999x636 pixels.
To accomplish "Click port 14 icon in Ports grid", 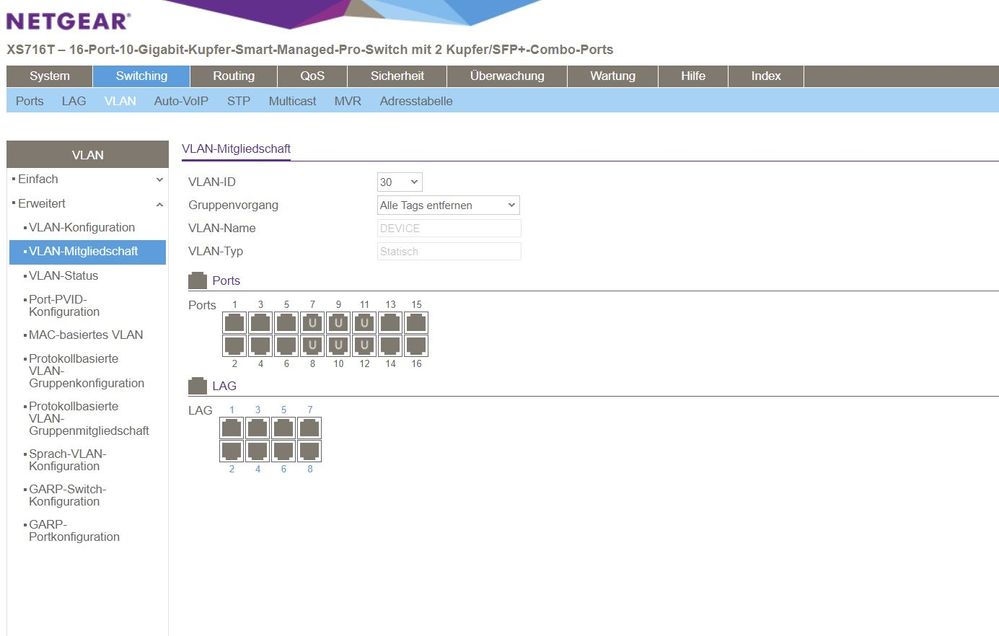I will coord(390,346).
